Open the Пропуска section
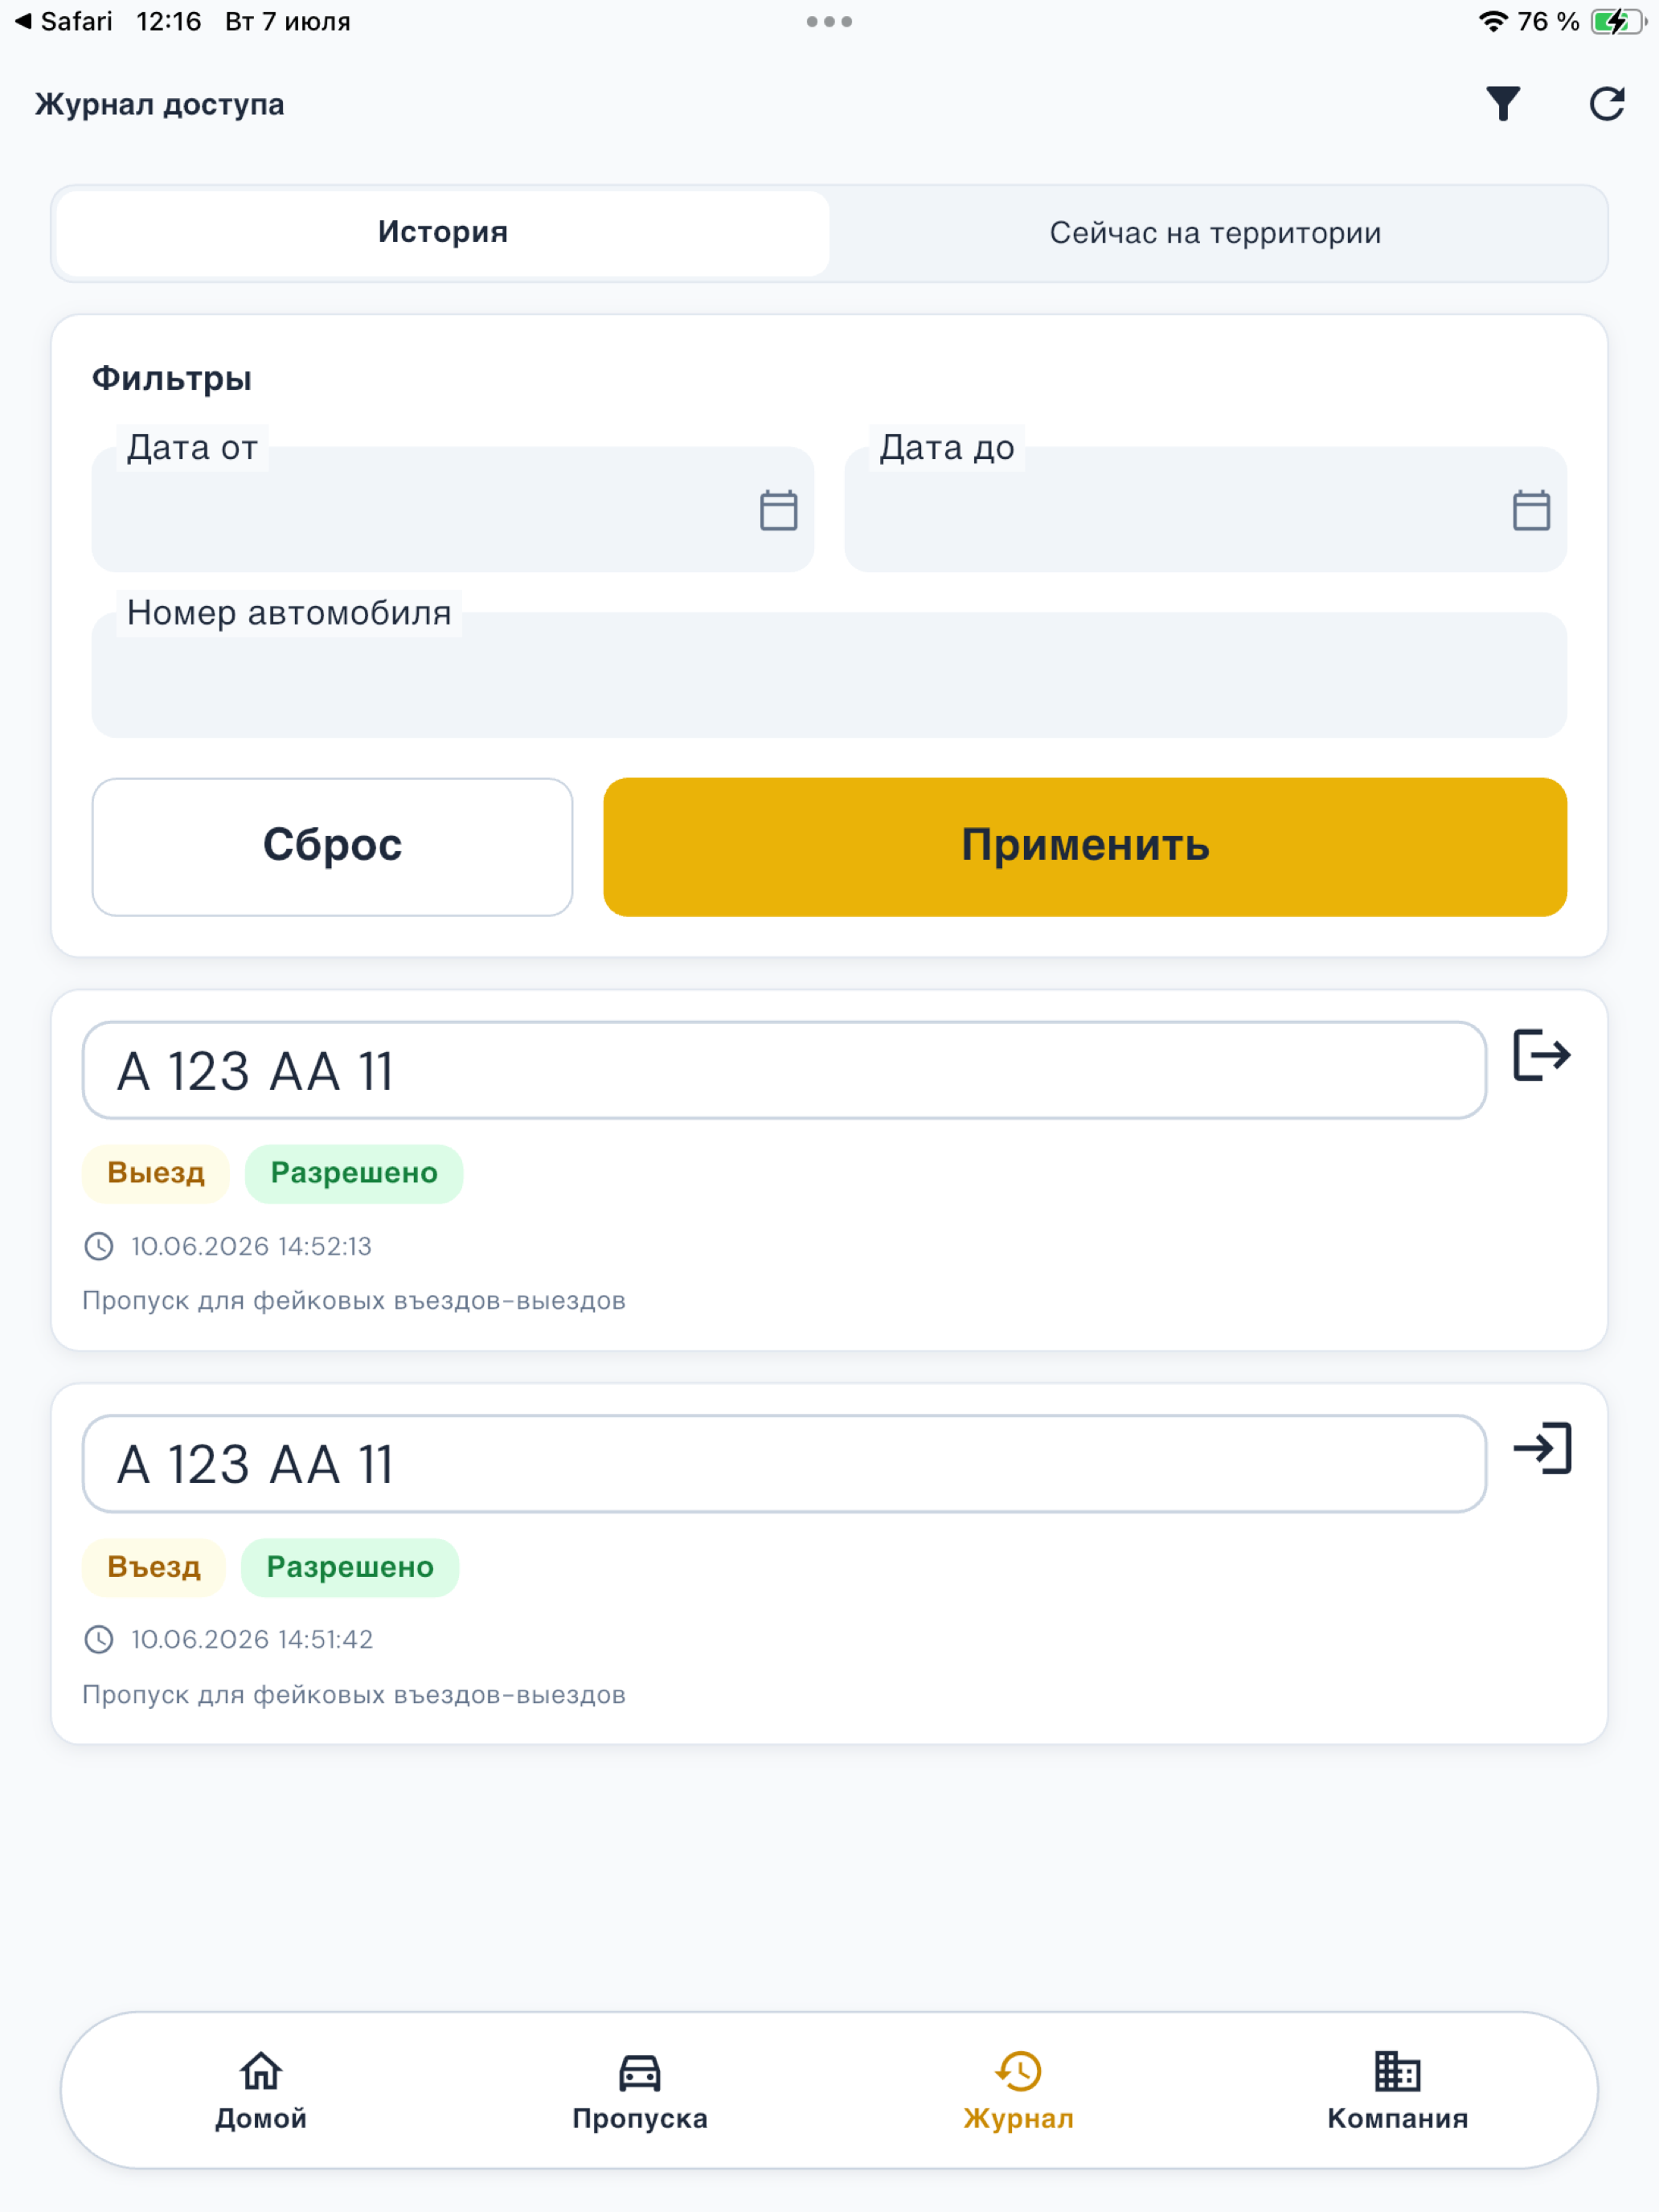The height and width of the screenshot is (2212, 1659). coord(640,2091)
